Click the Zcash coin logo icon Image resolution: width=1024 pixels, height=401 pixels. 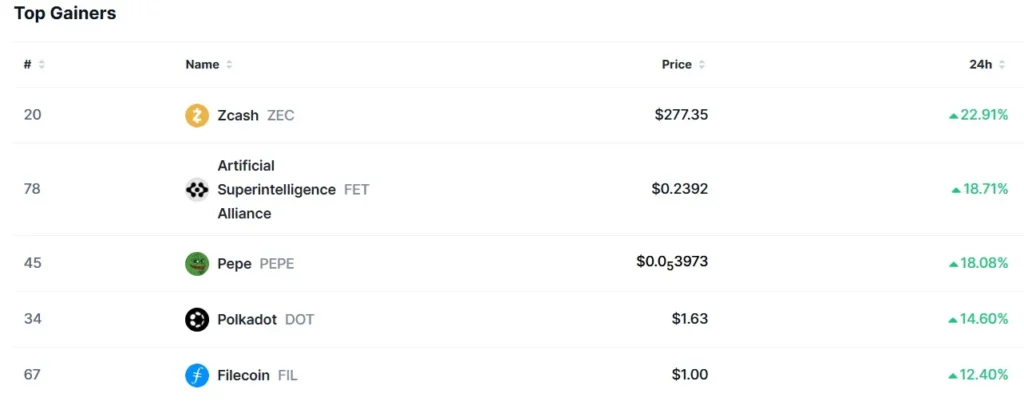[197, 115]
